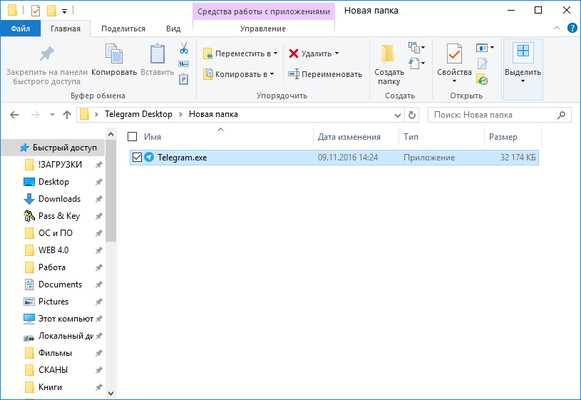The height and width of the screenshot is (400, 581).
Task: Refresh the current folder view
Action: (412, 115)
